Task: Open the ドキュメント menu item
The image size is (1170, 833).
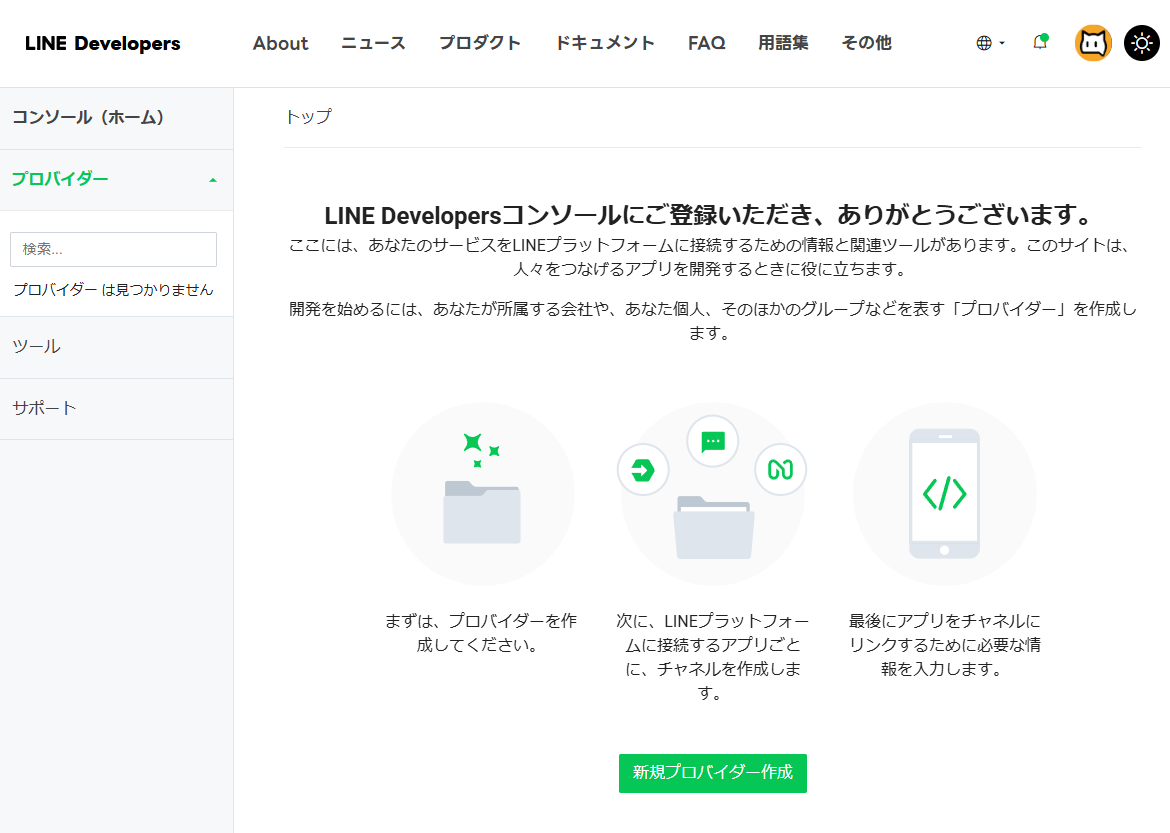Action: coord(605,43)
